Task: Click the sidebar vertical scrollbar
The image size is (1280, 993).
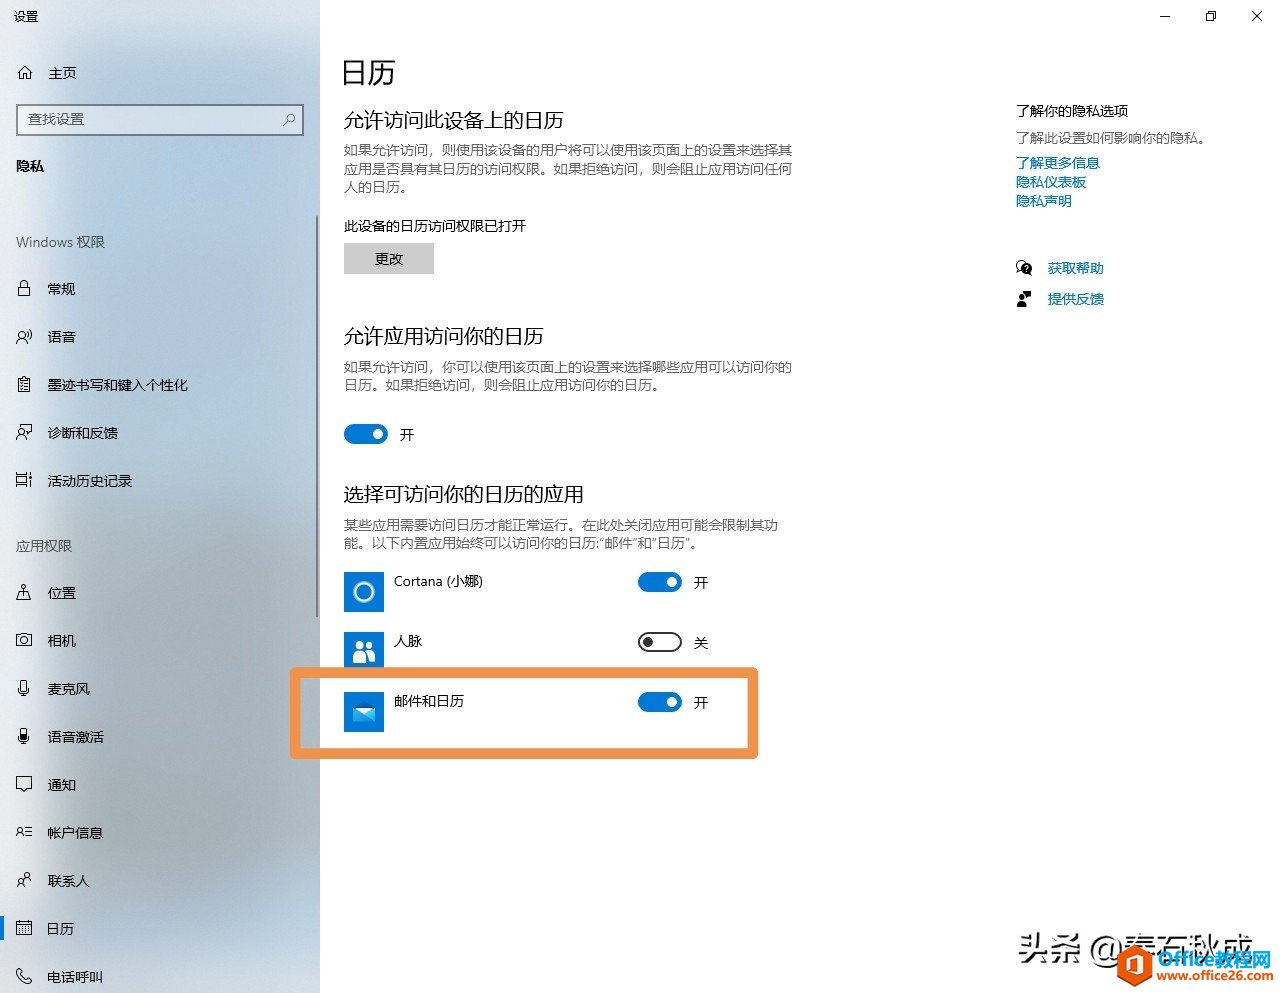Action: [317, 415]
